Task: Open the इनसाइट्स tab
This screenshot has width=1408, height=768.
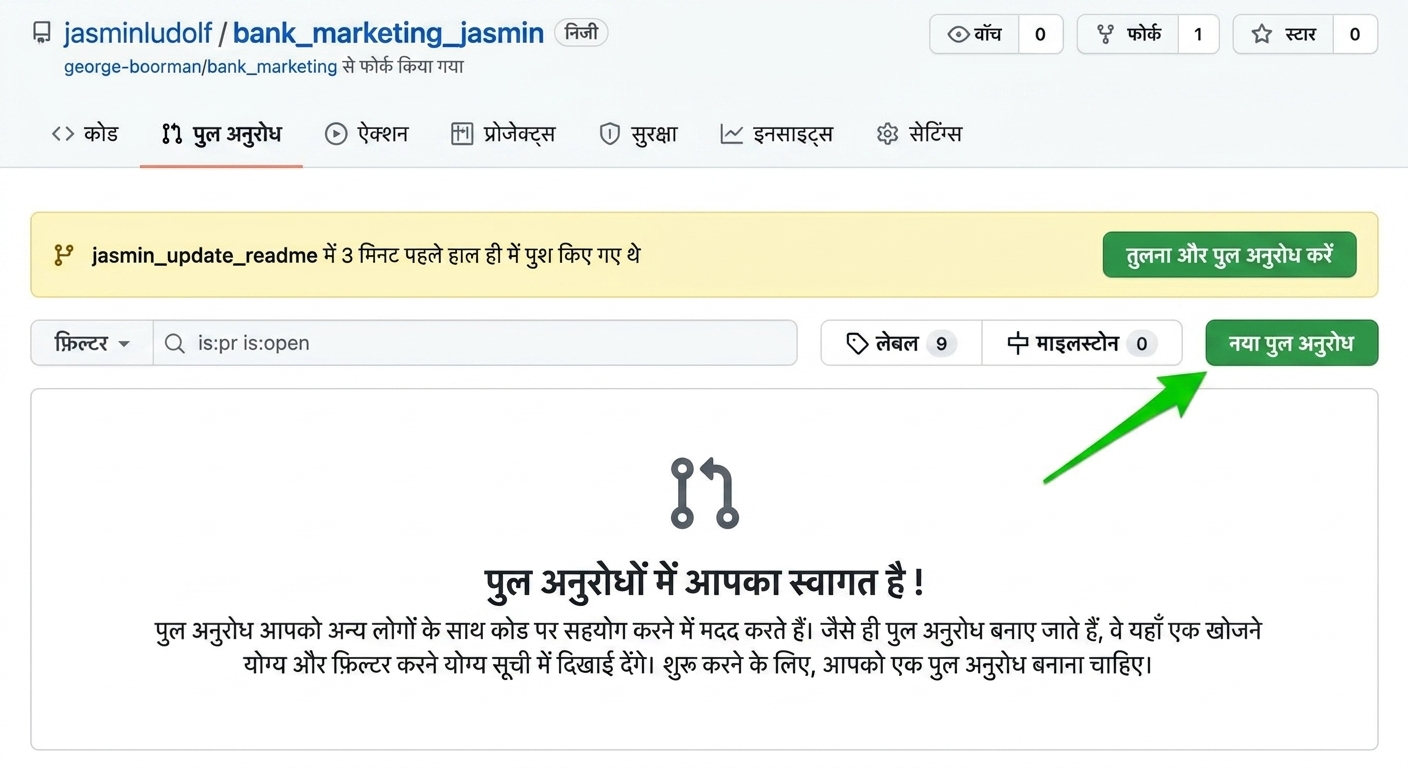Action: click(777, 134)
